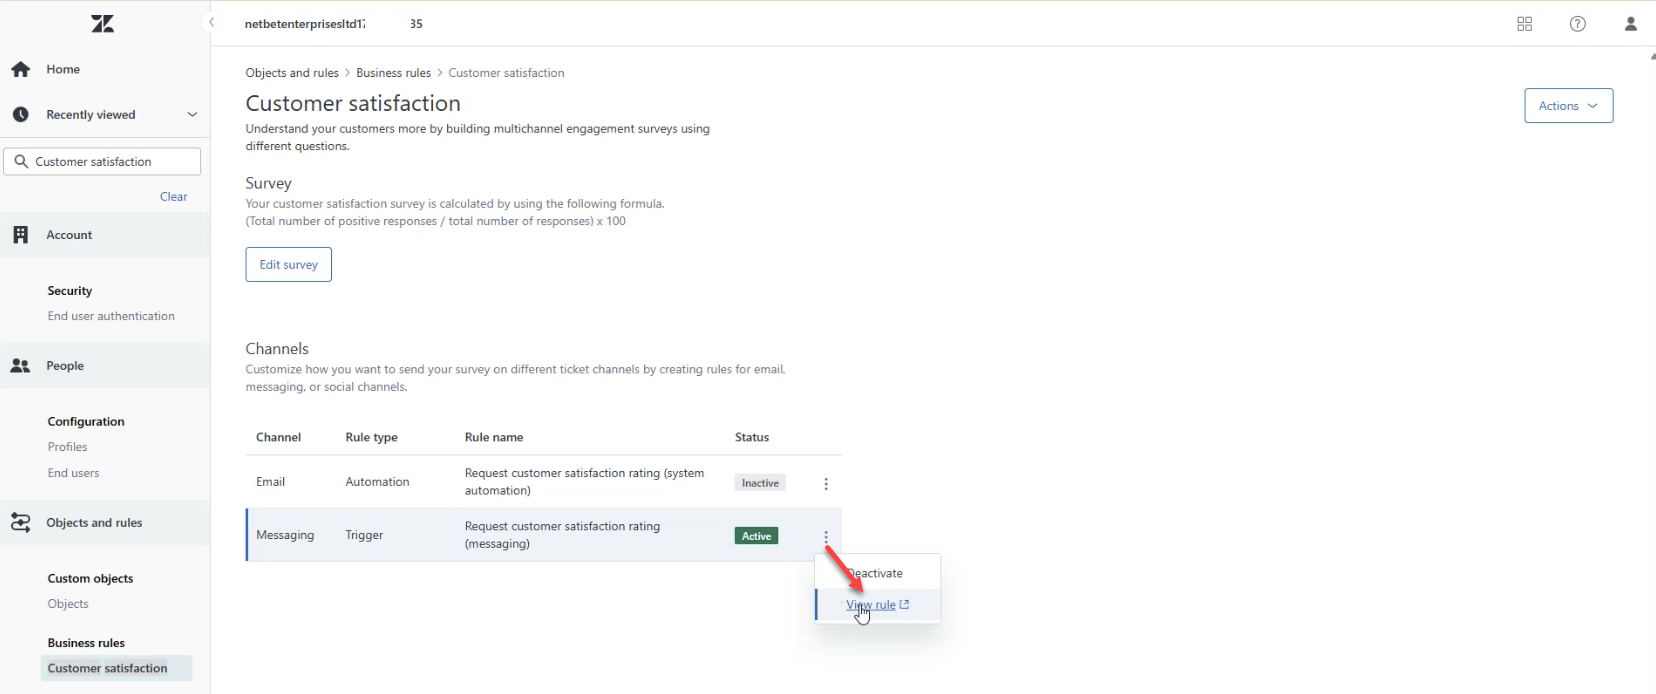Open Profiles under Configuration
Viewport: 1656px width, 694px height.
[x=67, y=447]
